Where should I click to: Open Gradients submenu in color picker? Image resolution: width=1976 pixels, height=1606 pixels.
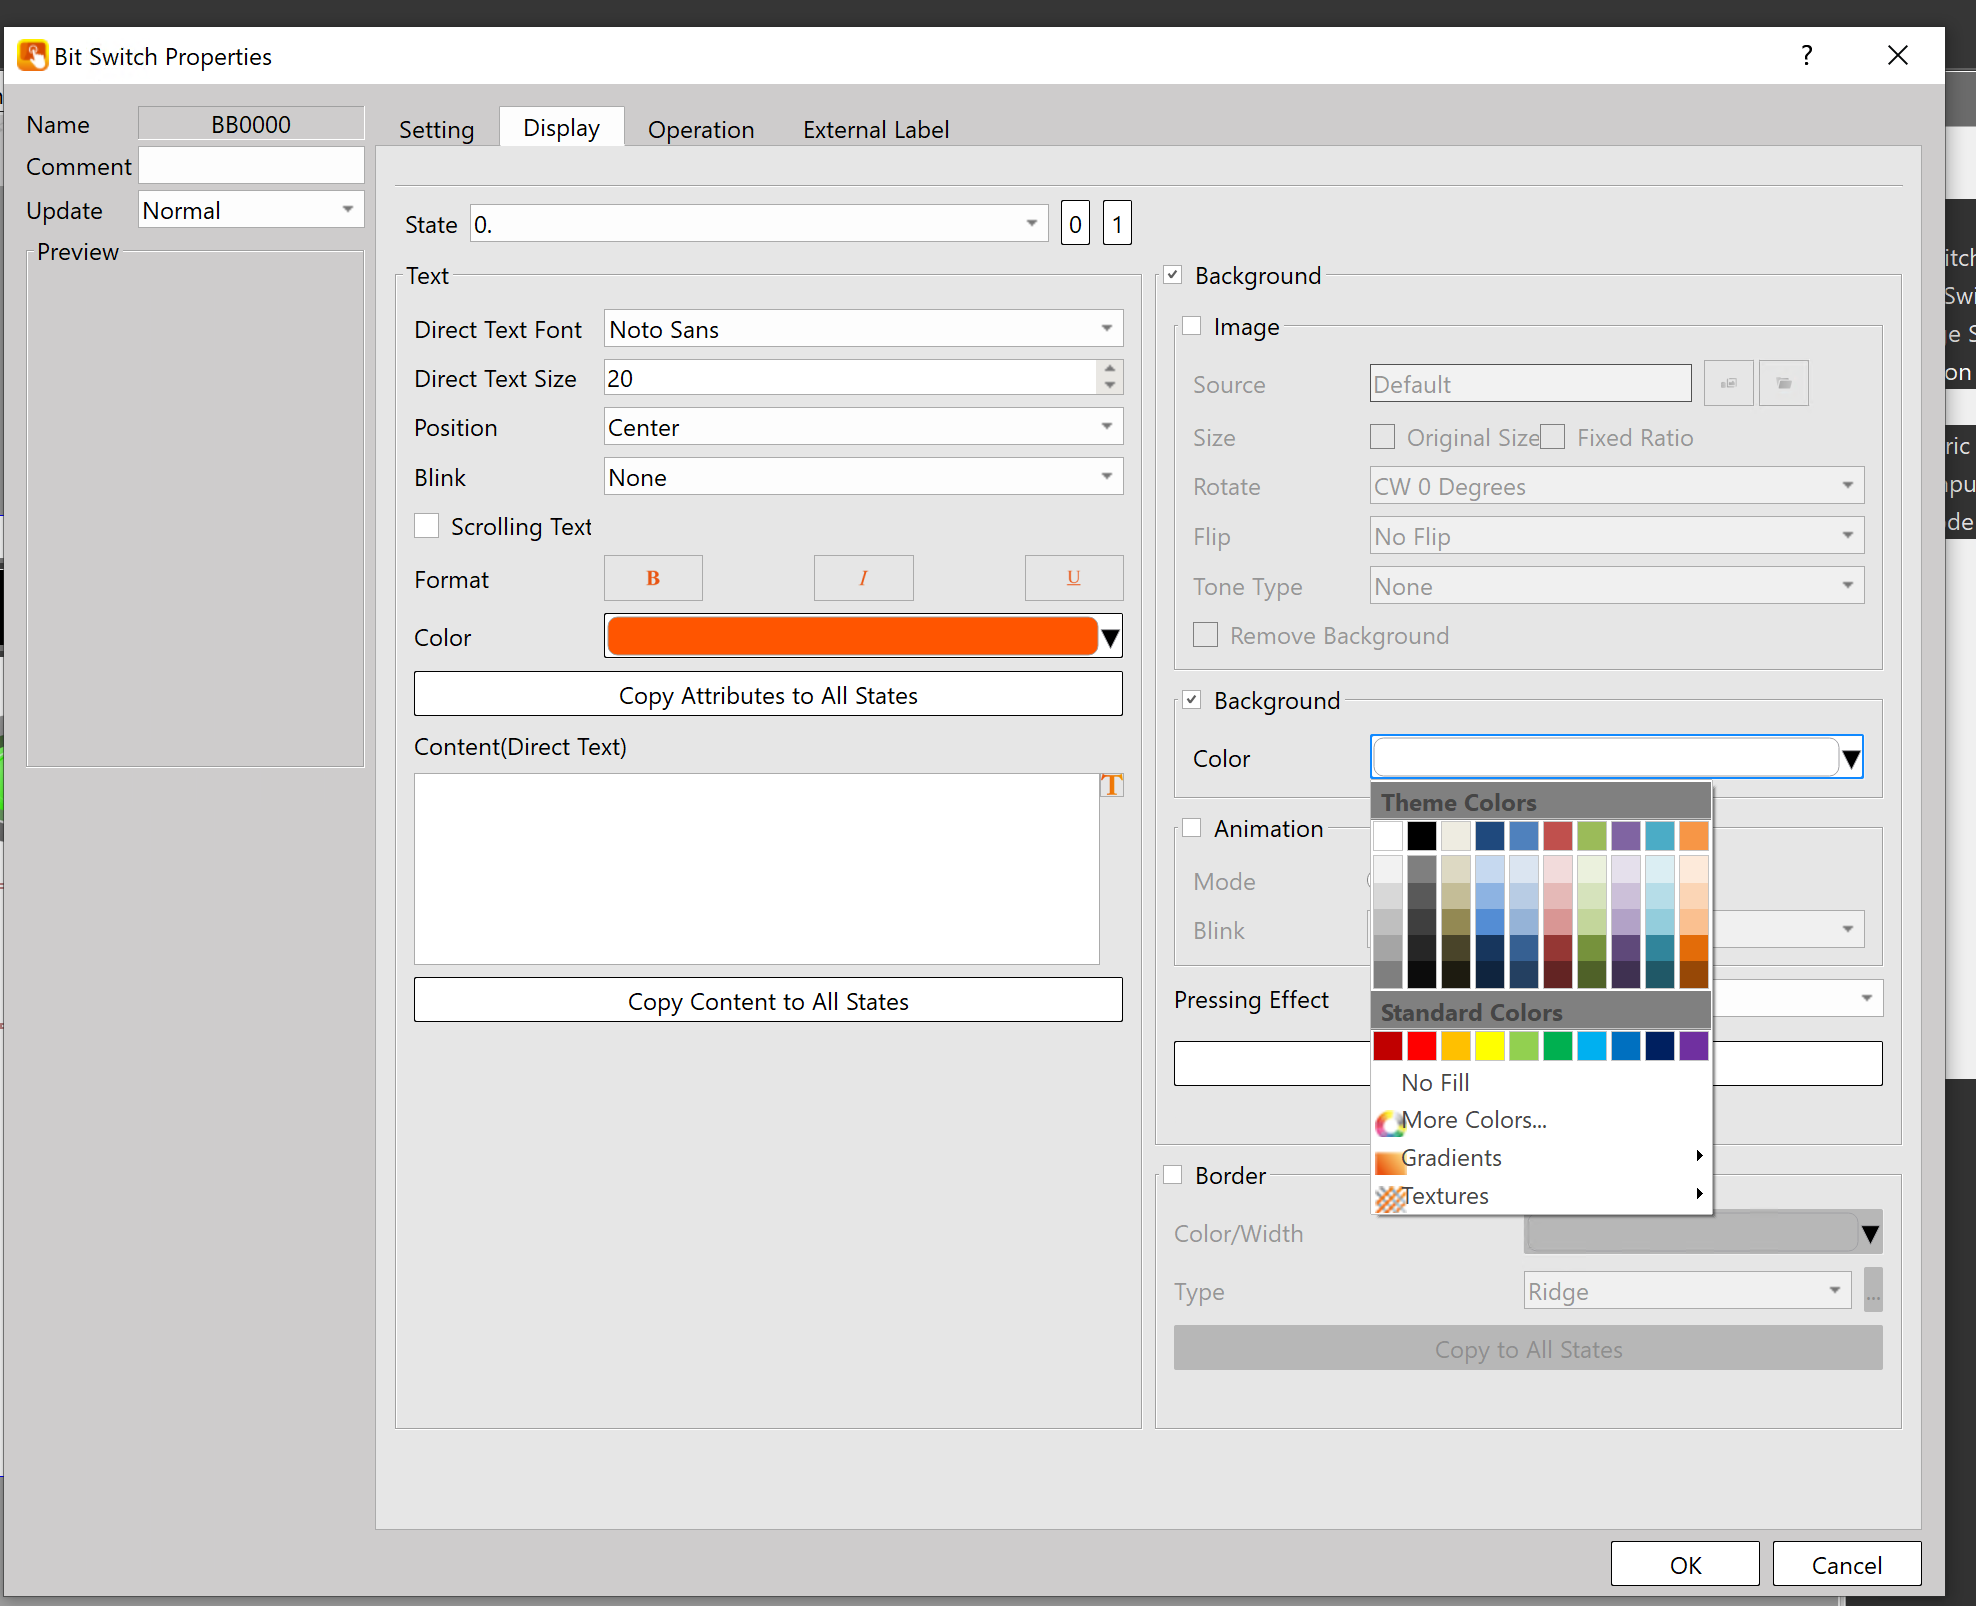(x=1450, y=1158)
